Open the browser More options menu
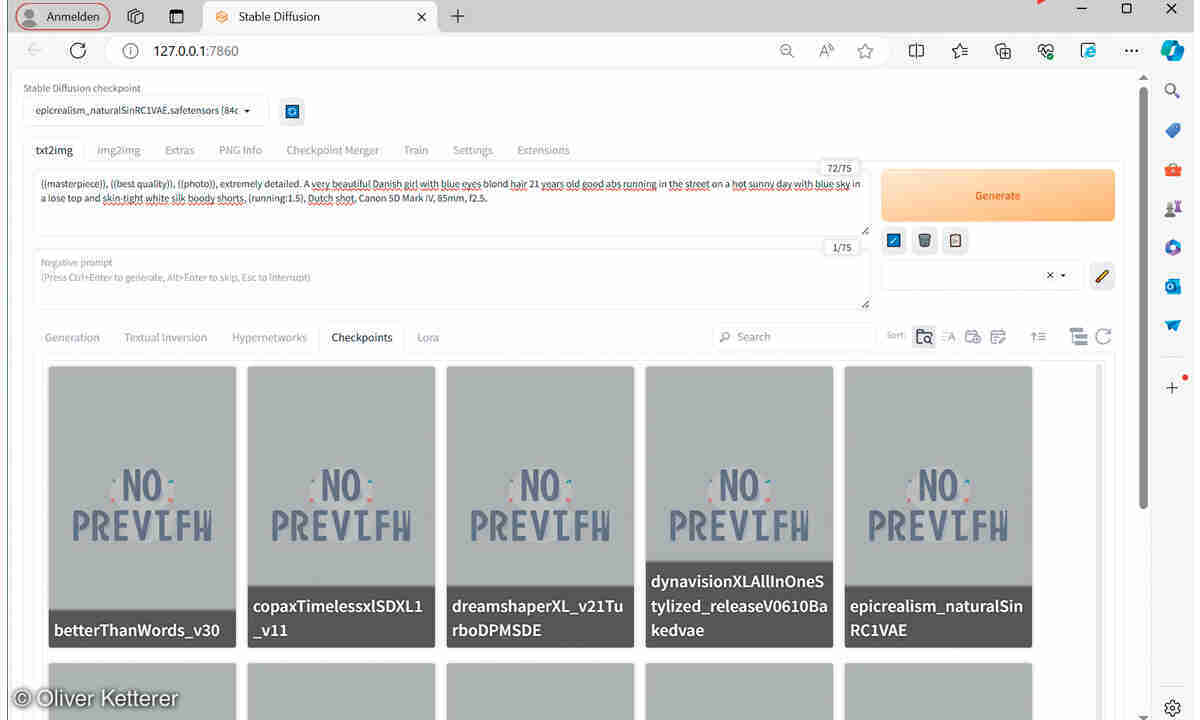 tap(1131, 51)
